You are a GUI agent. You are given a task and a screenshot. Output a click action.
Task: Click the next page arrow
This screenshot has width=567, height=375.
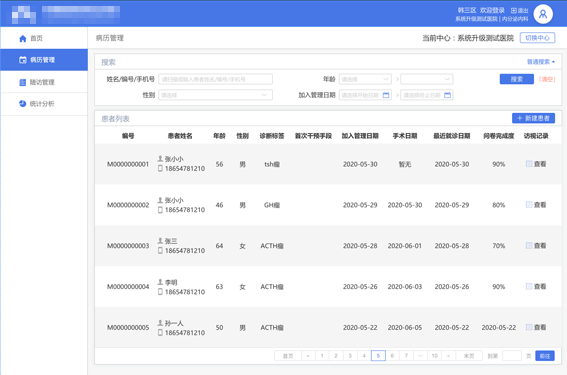click(449, 356)
